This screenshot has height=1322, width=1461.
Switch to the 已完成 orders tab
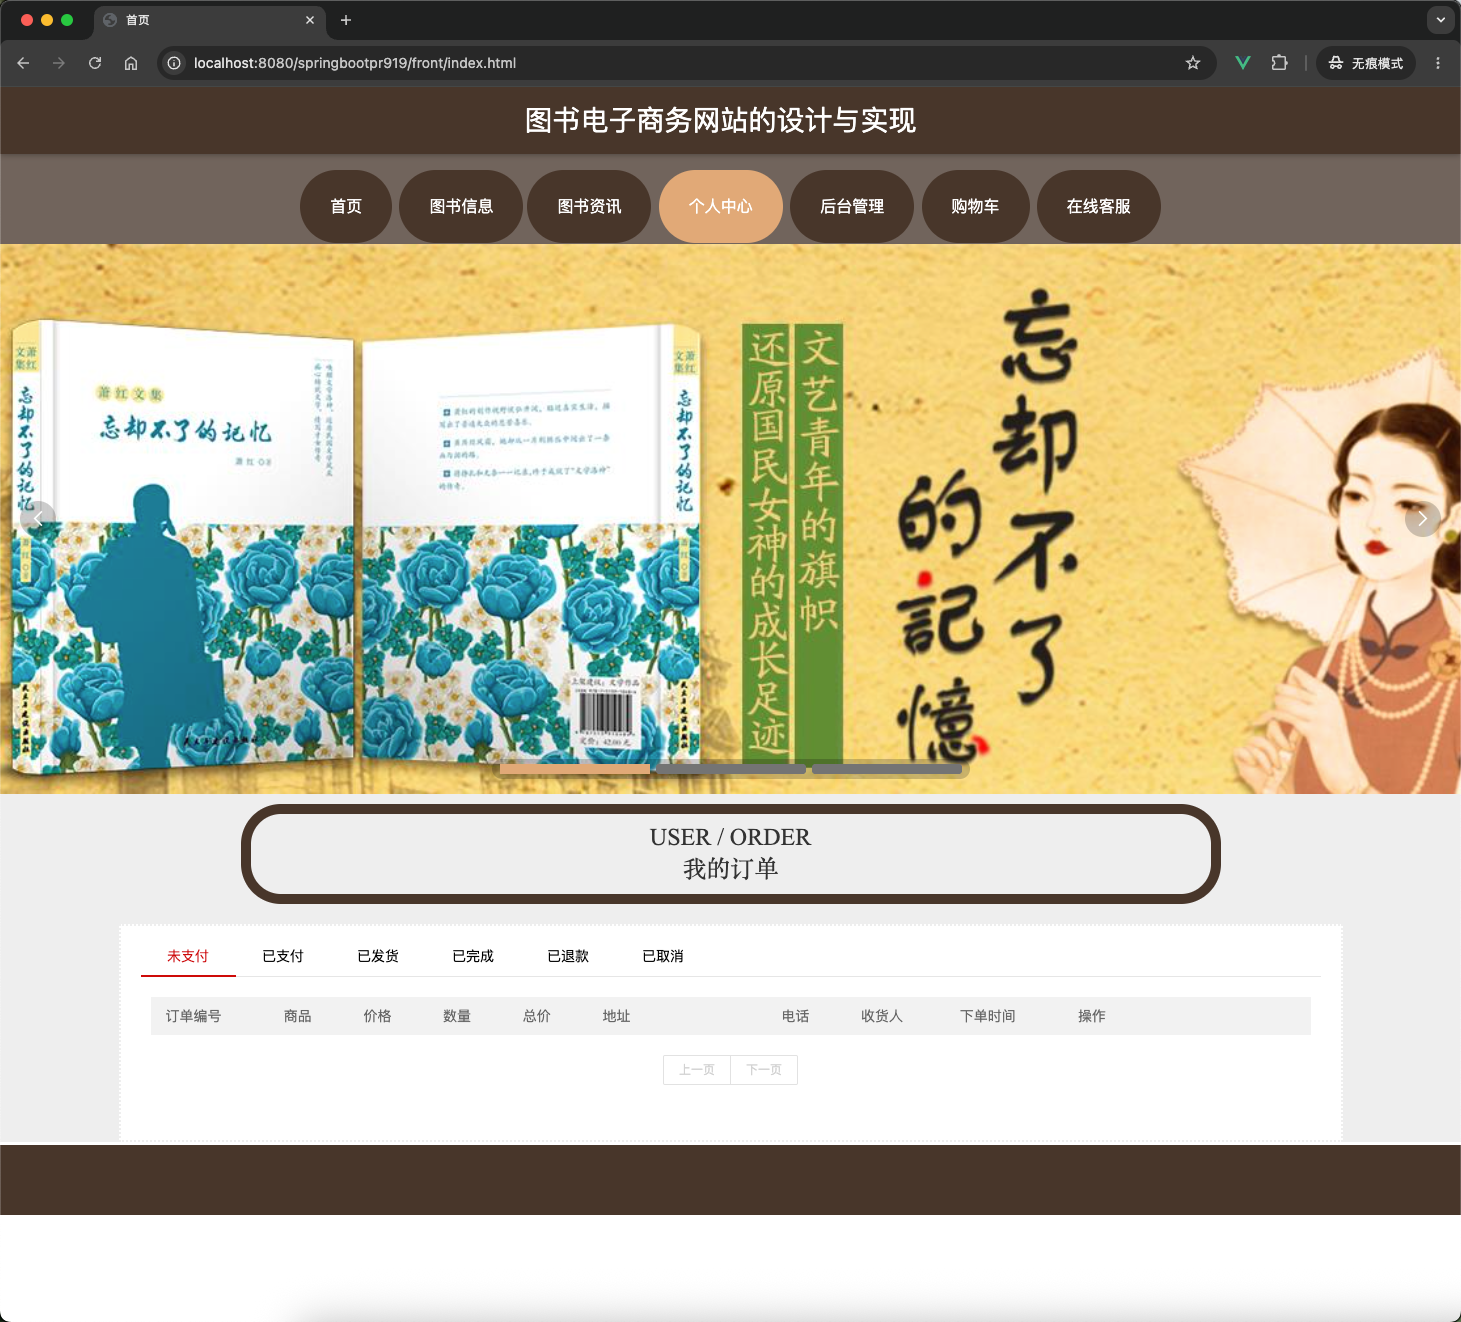point(473,956)
